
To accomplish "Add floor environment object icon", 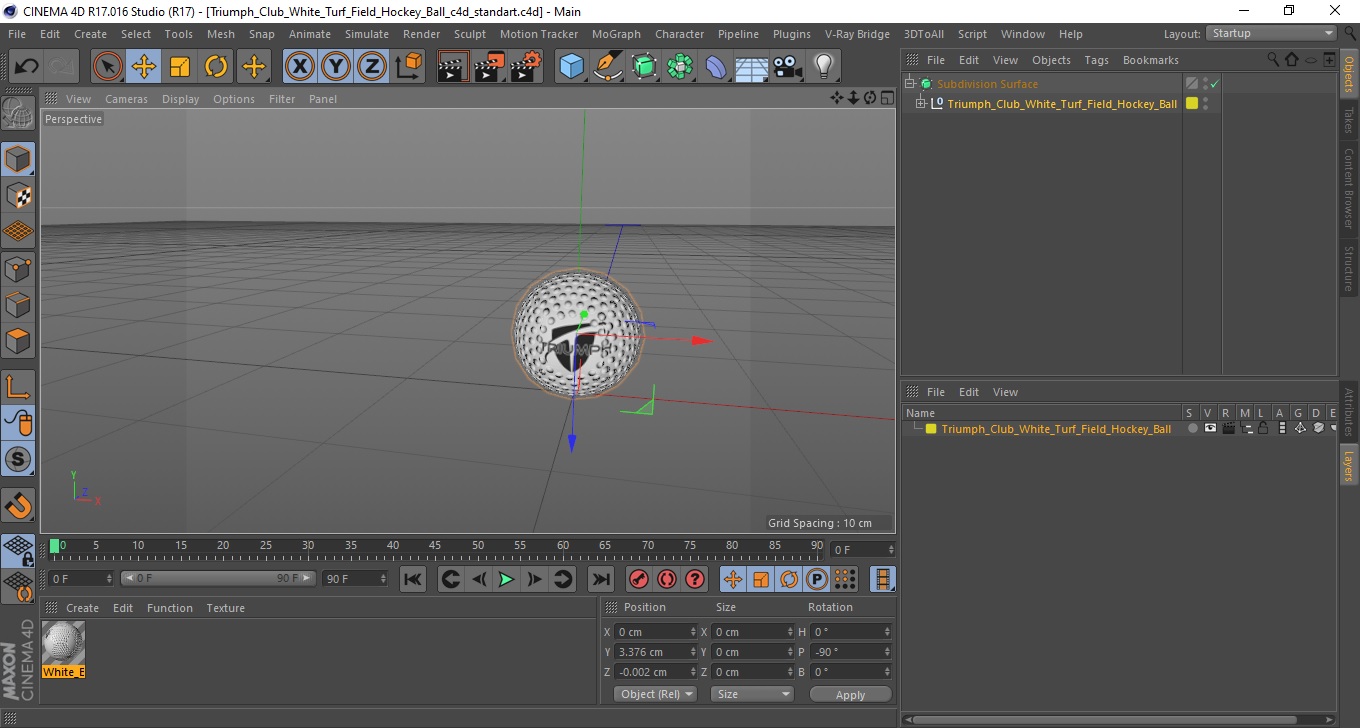I will click(x=752, y=67).
